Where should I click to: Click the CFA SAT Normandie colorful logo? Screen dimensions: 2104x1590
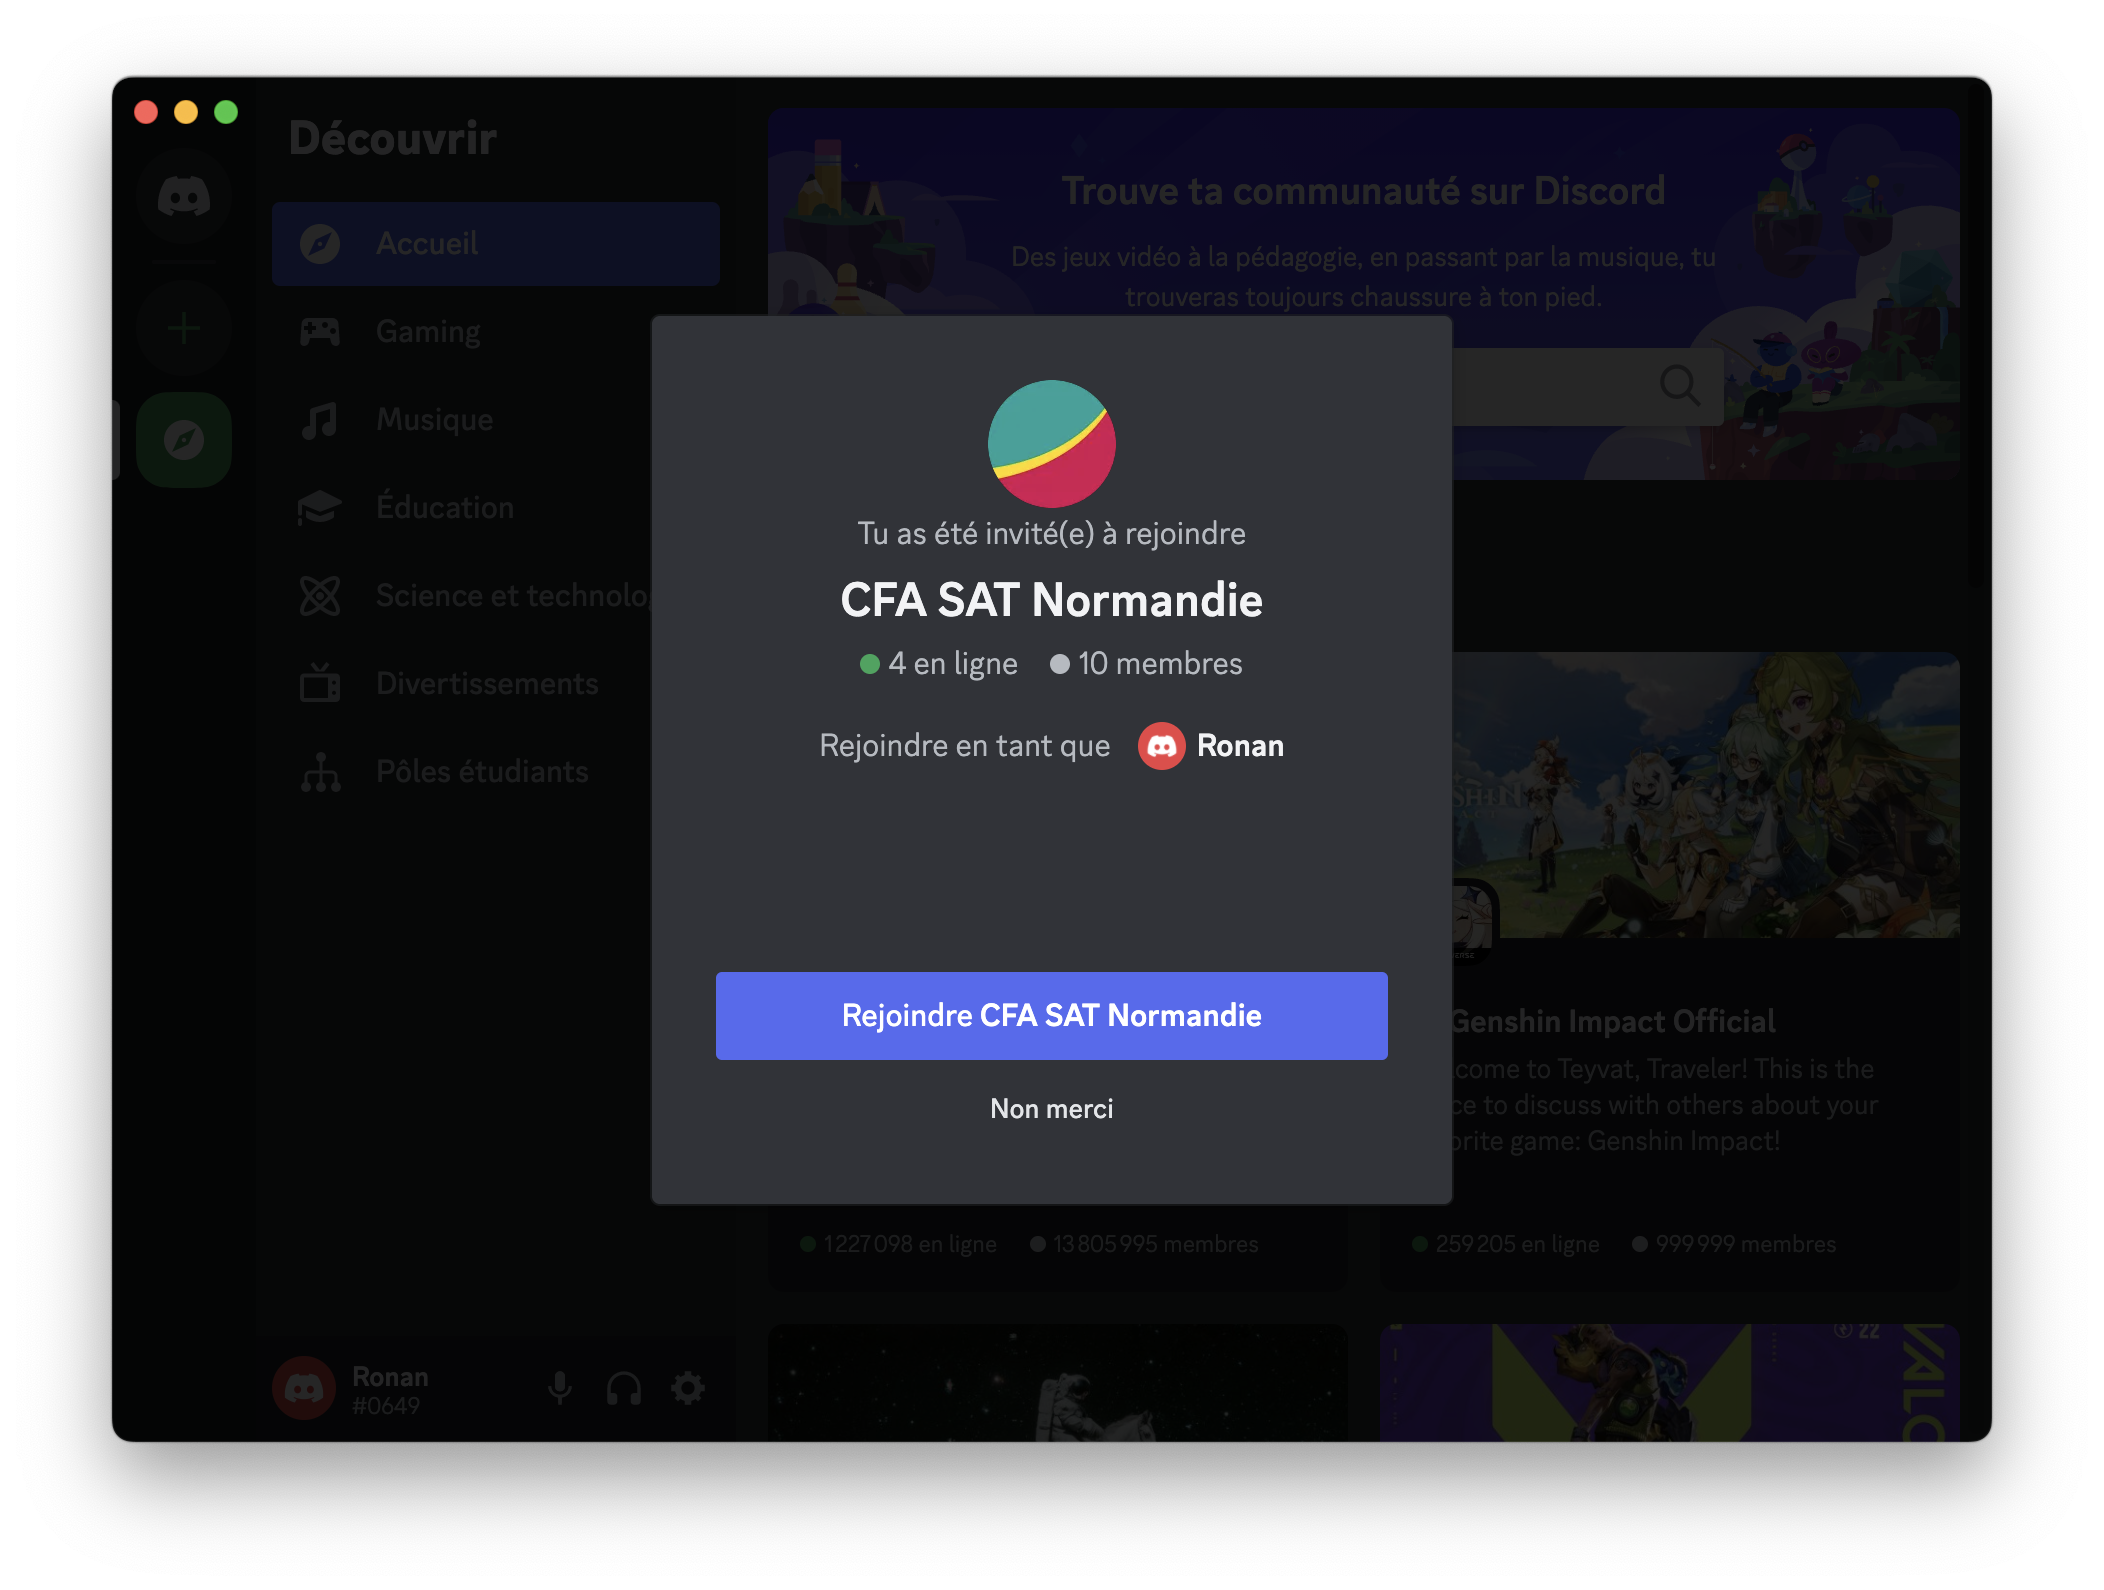tap(1052, 444)
